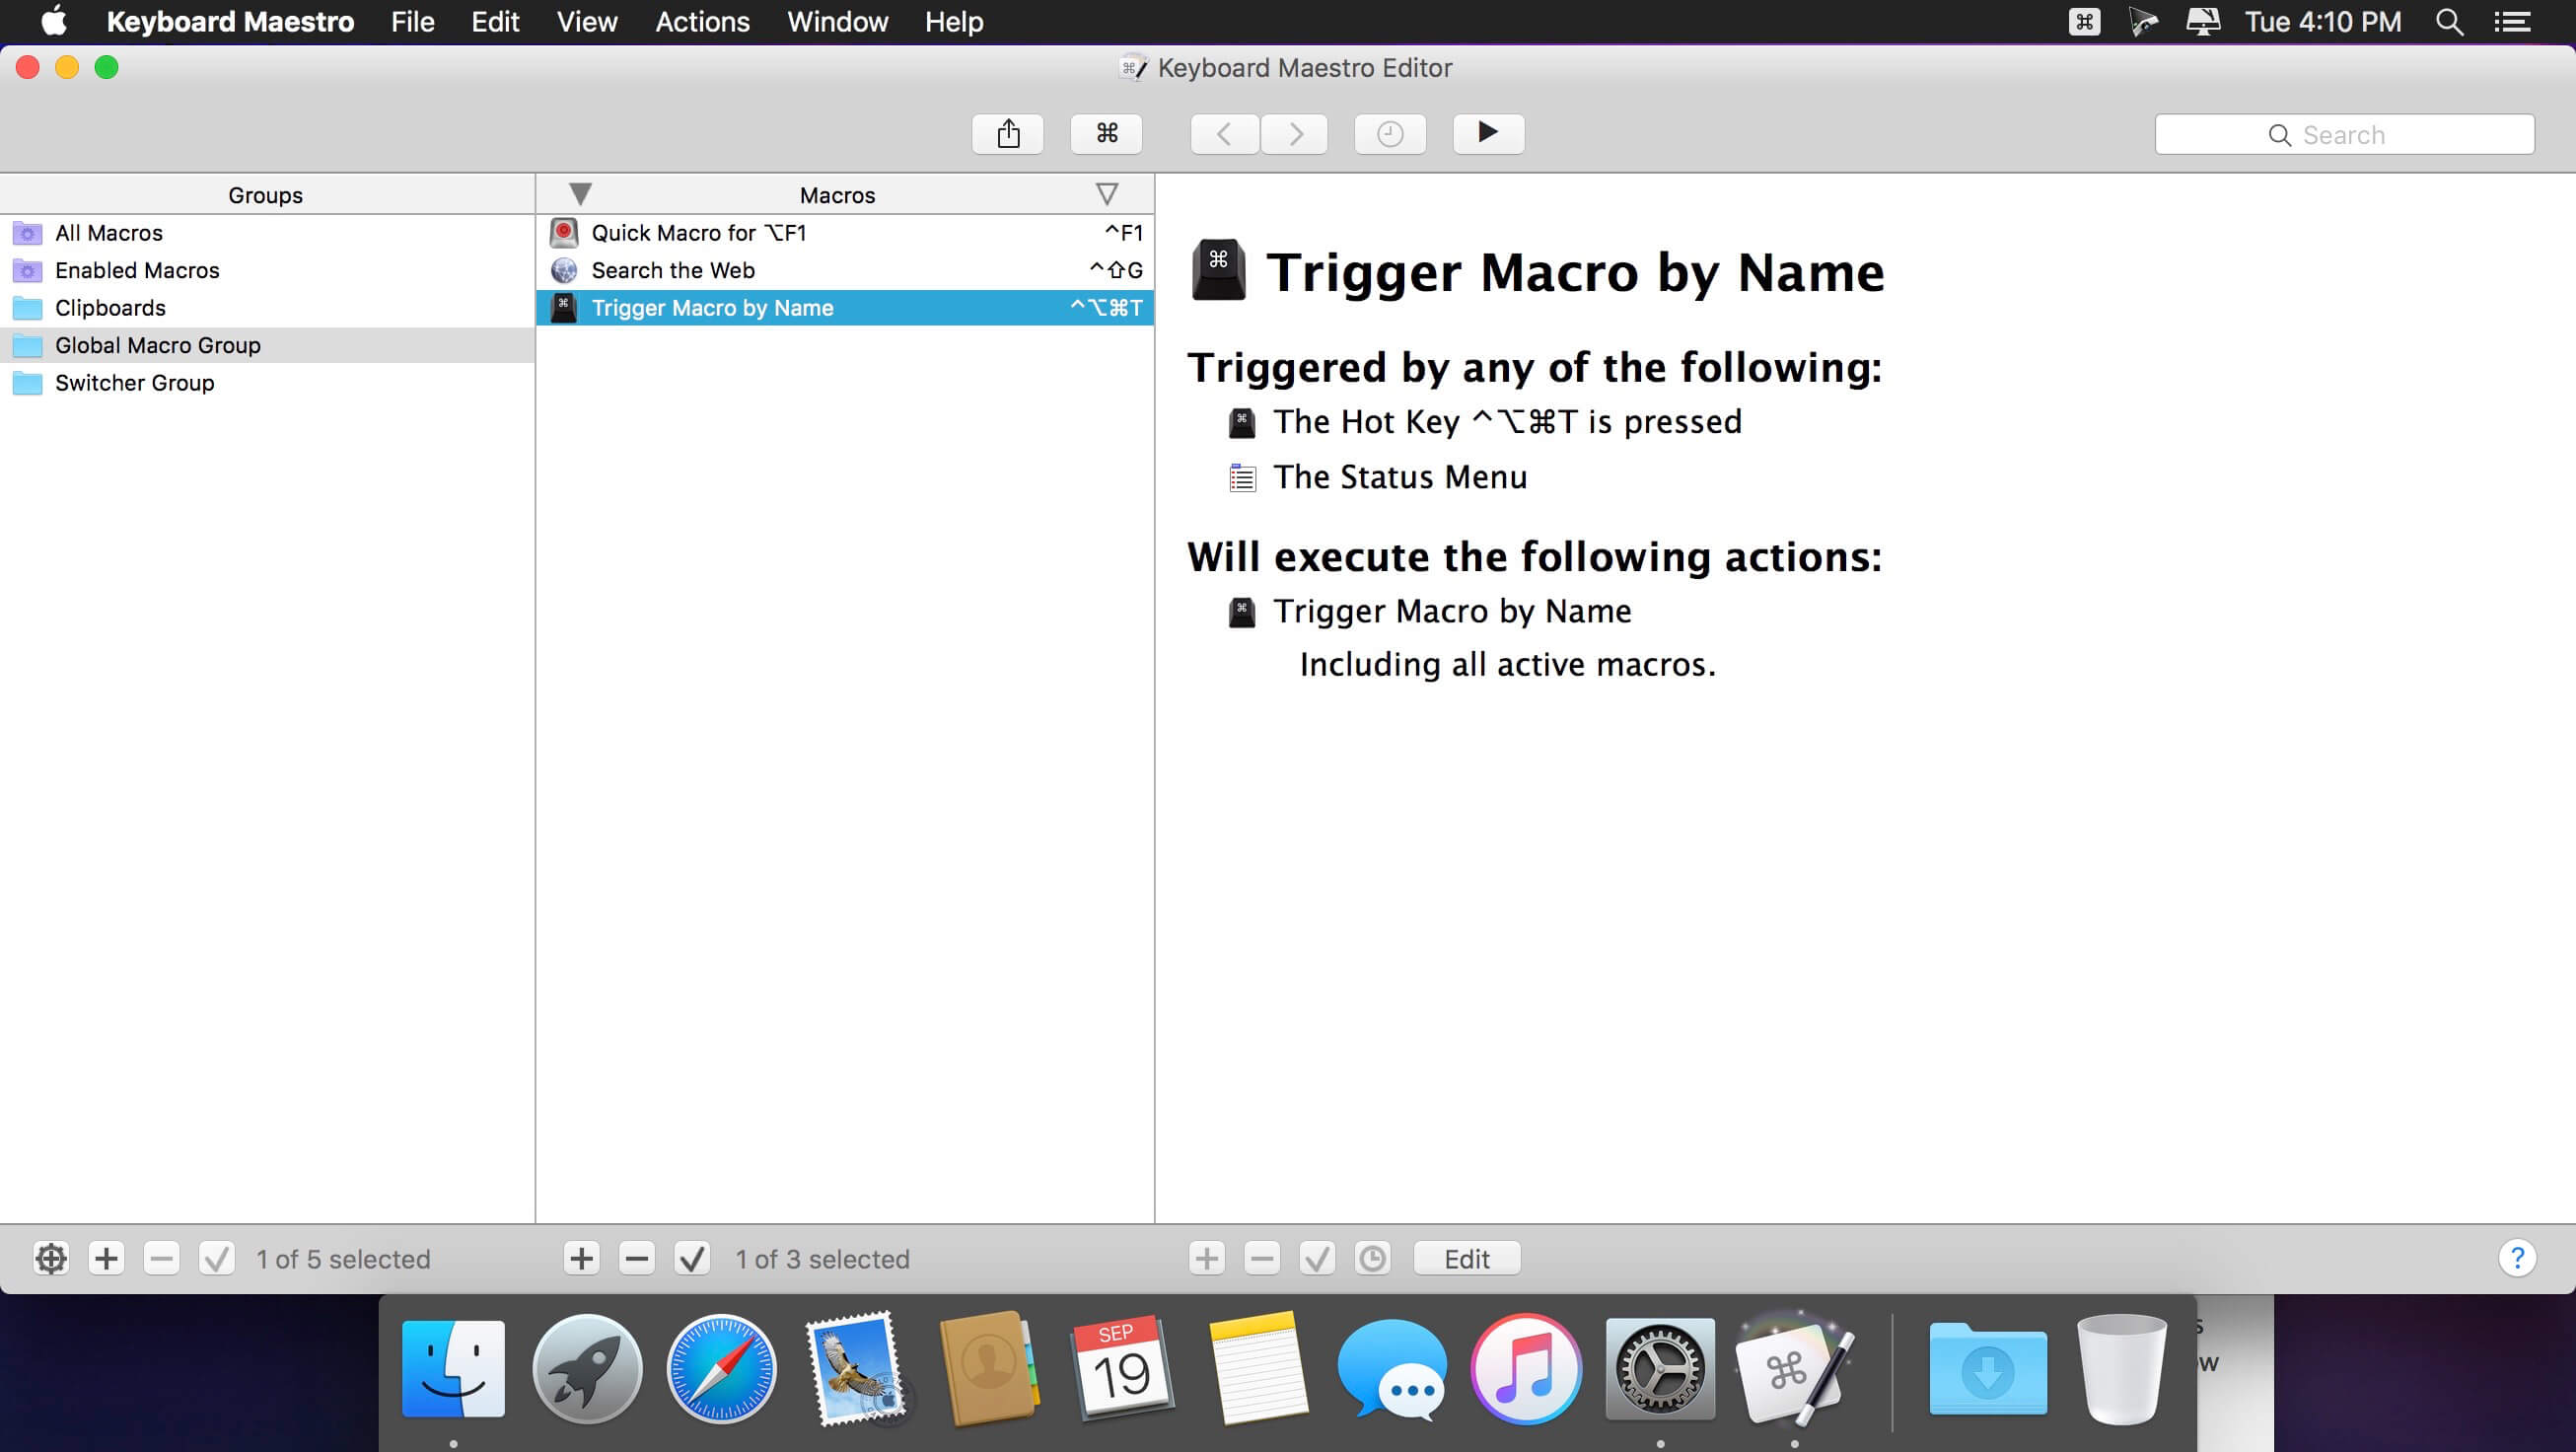
Task: Click the Edit button
Action: [x=1466, y=1258]
